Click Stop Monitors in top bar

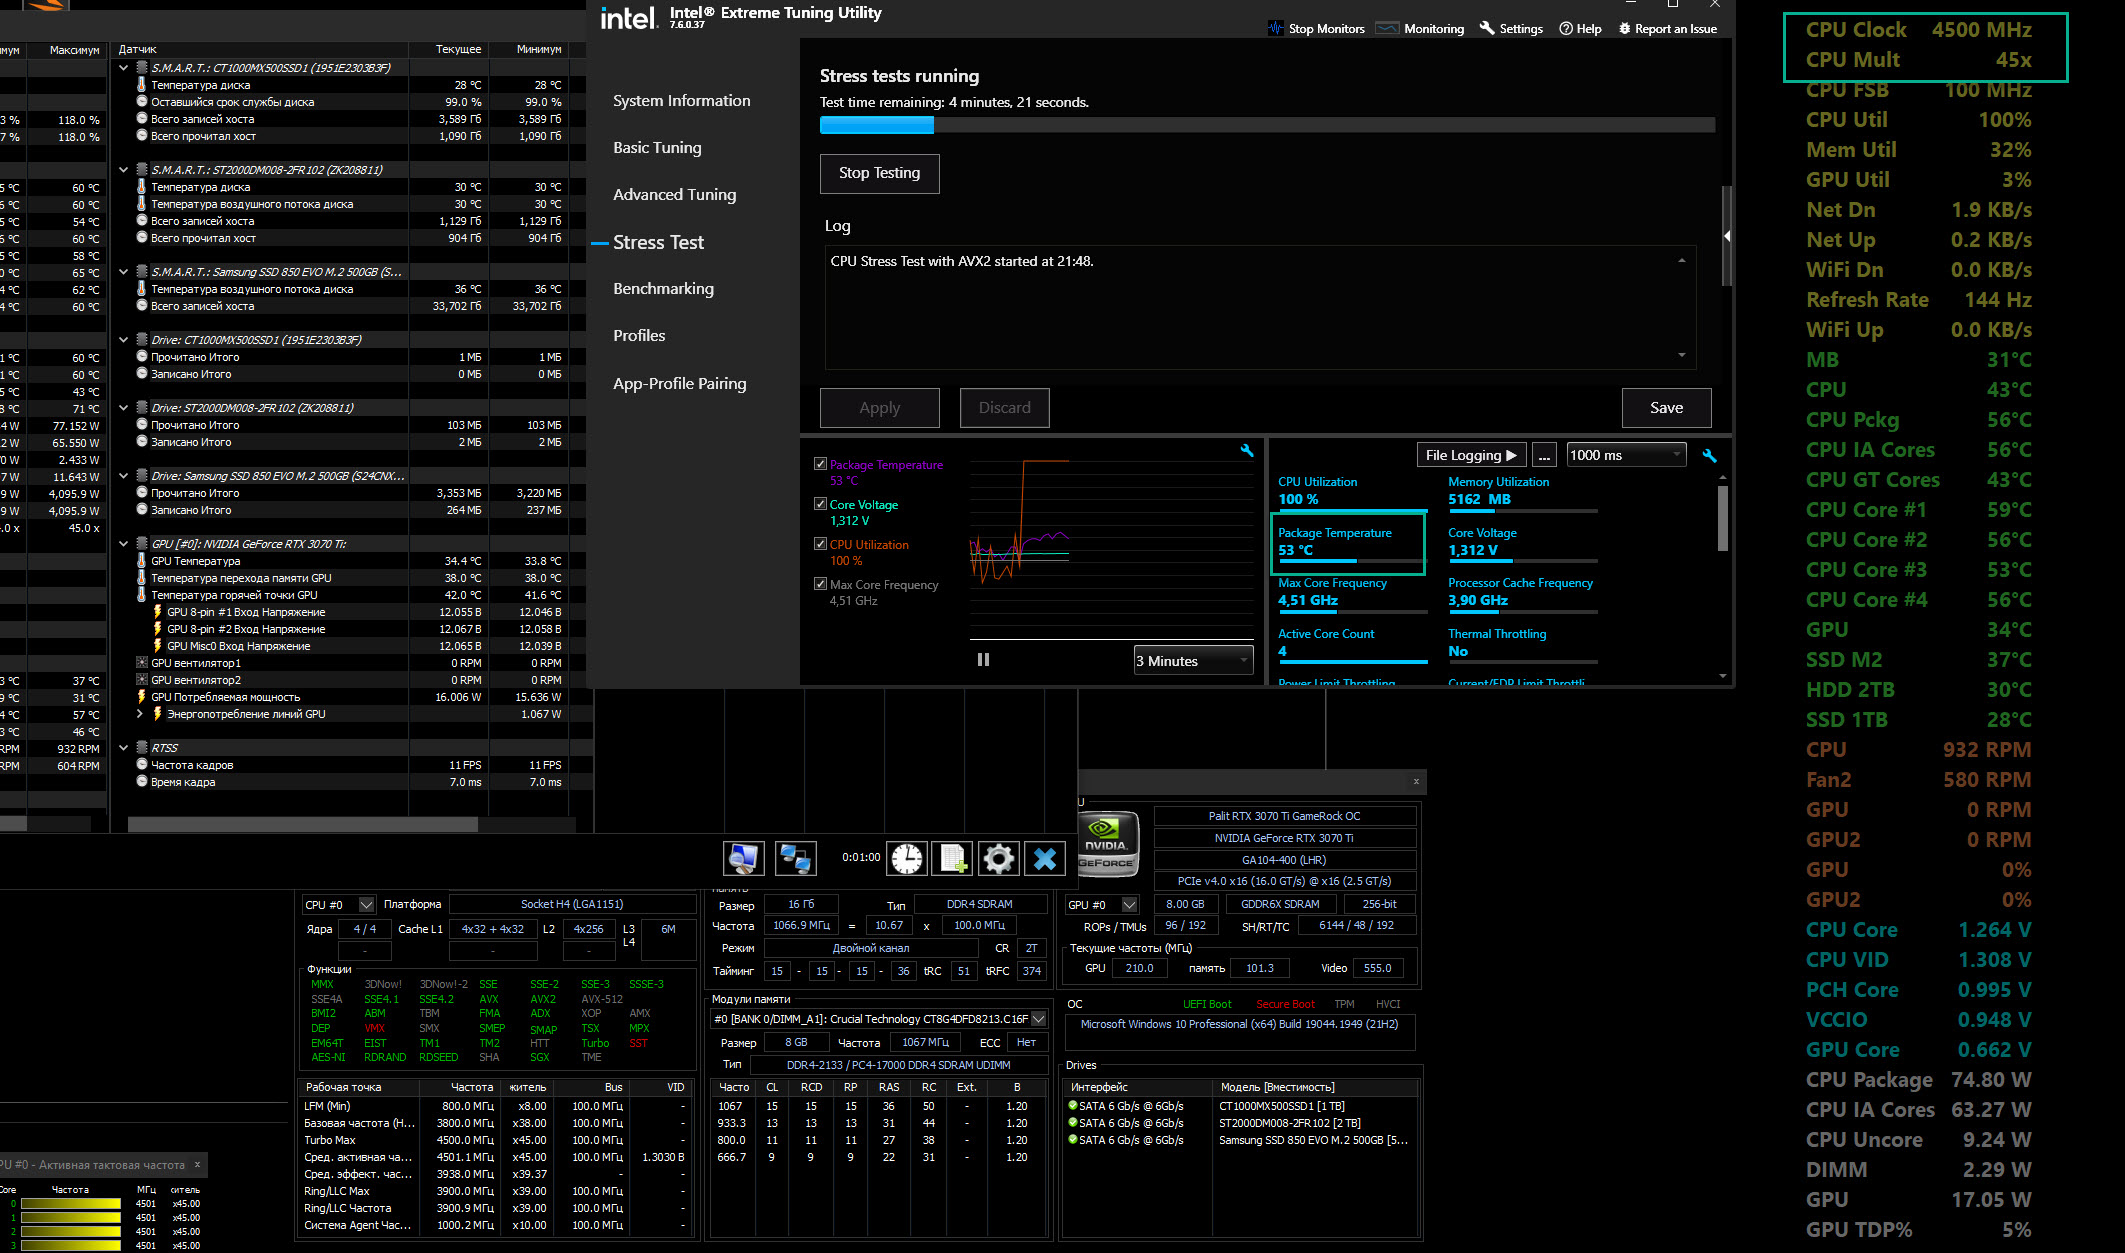[x=1316, y=29]
